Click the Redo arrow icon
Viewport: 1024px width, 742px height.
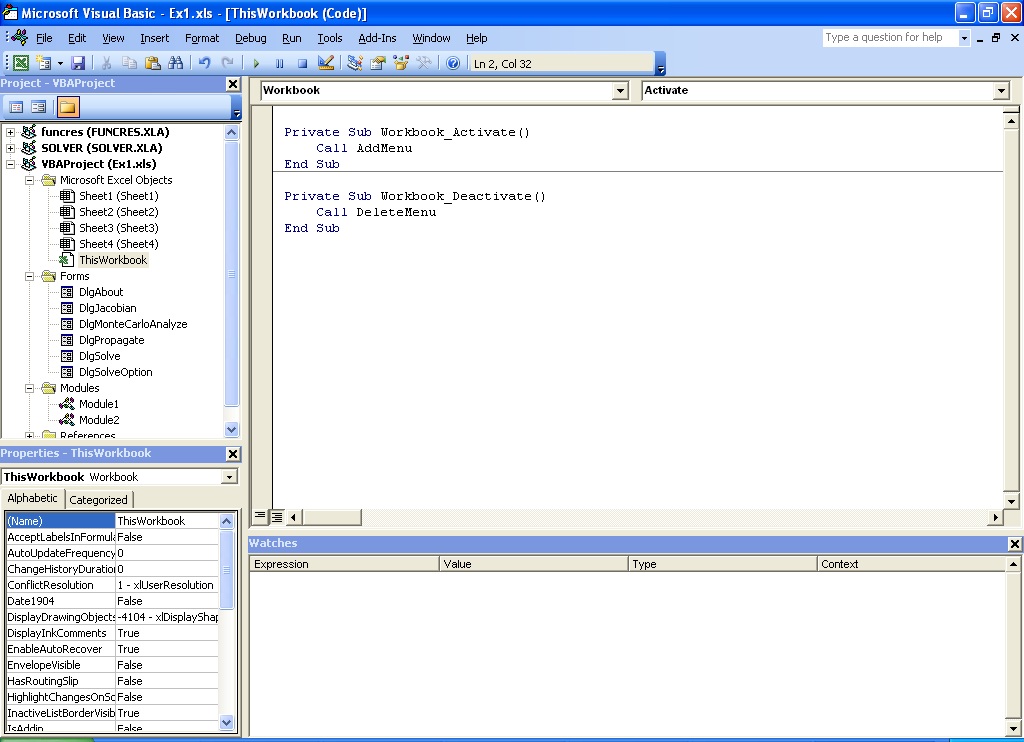(227, 63)
